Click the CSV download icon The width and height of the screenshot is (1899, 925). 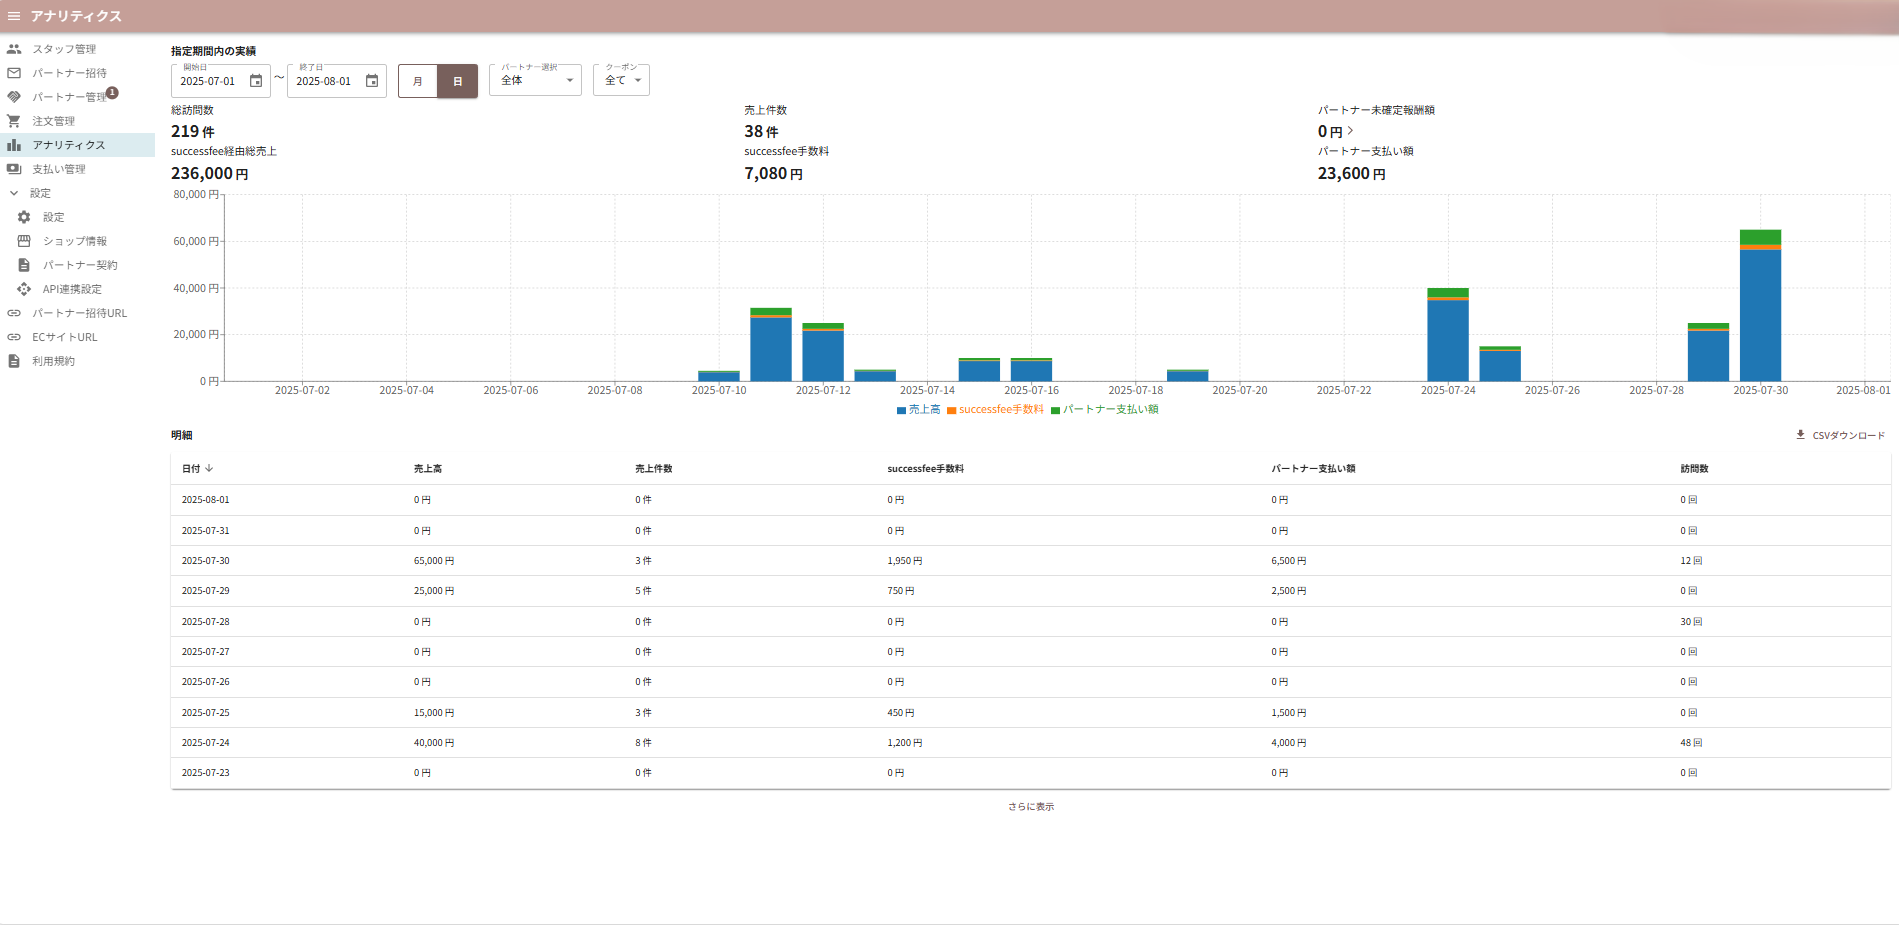1800,435
